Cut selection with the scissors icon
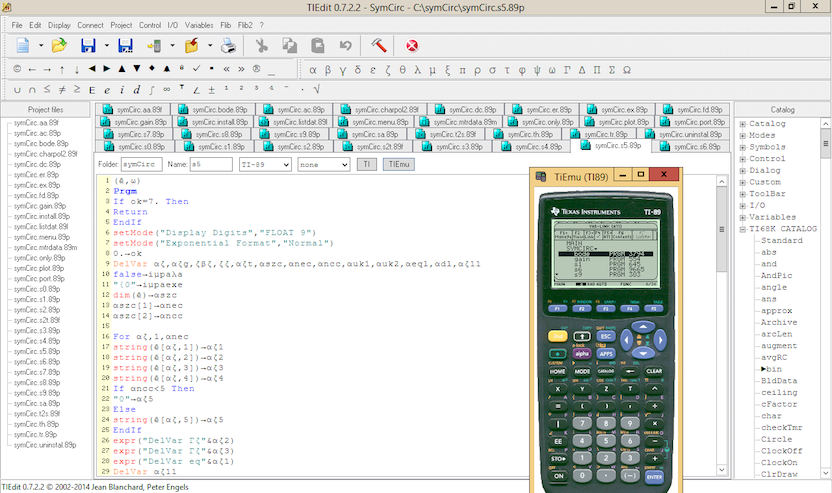This screenshot has height=493, width=832. click(x=261, y=46)
